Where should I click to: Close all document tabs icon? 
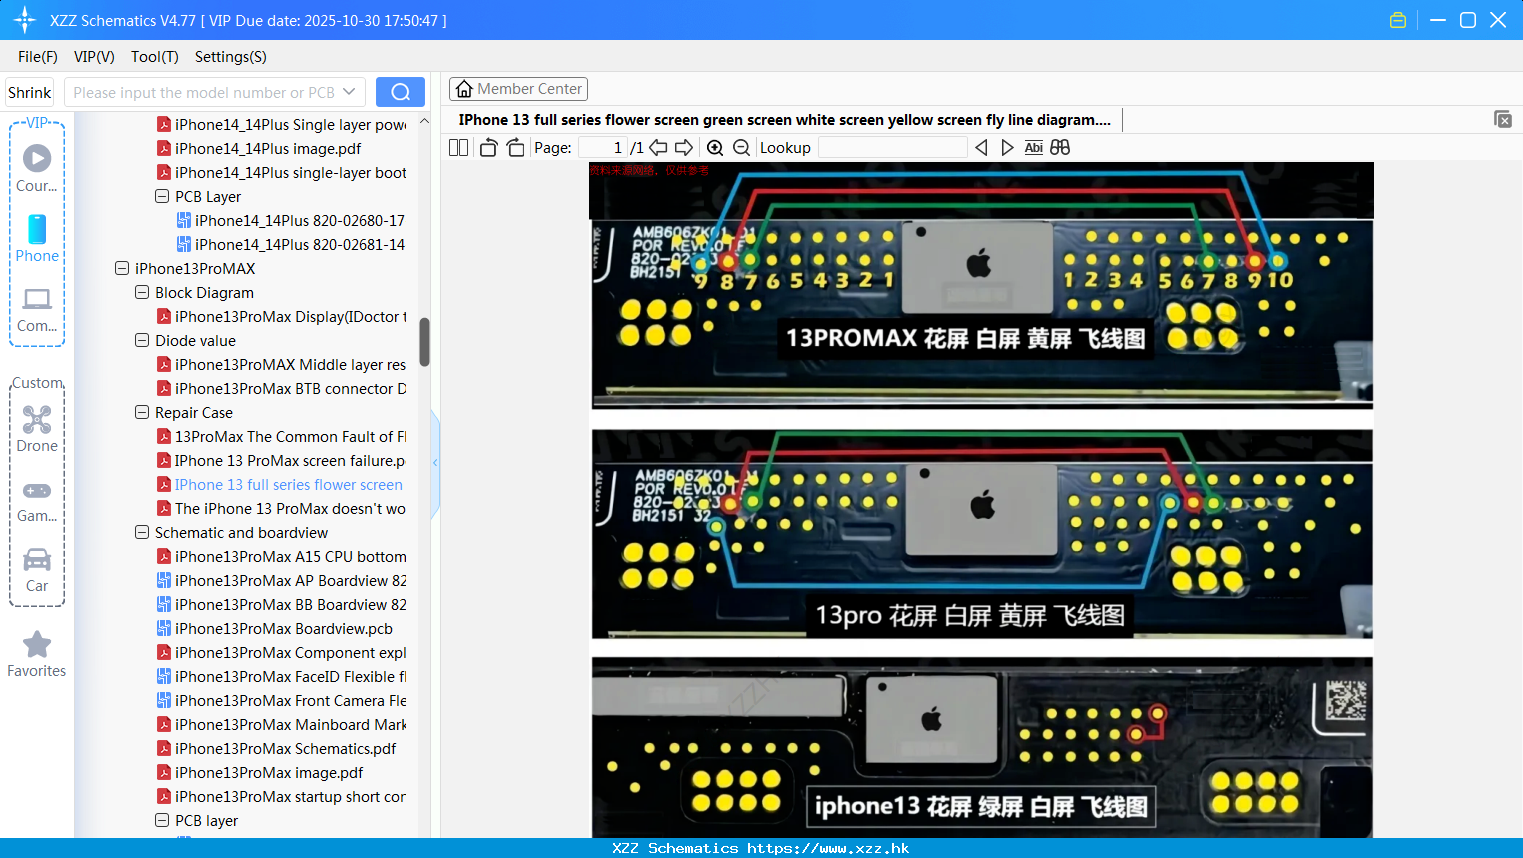click(1502, 119)
